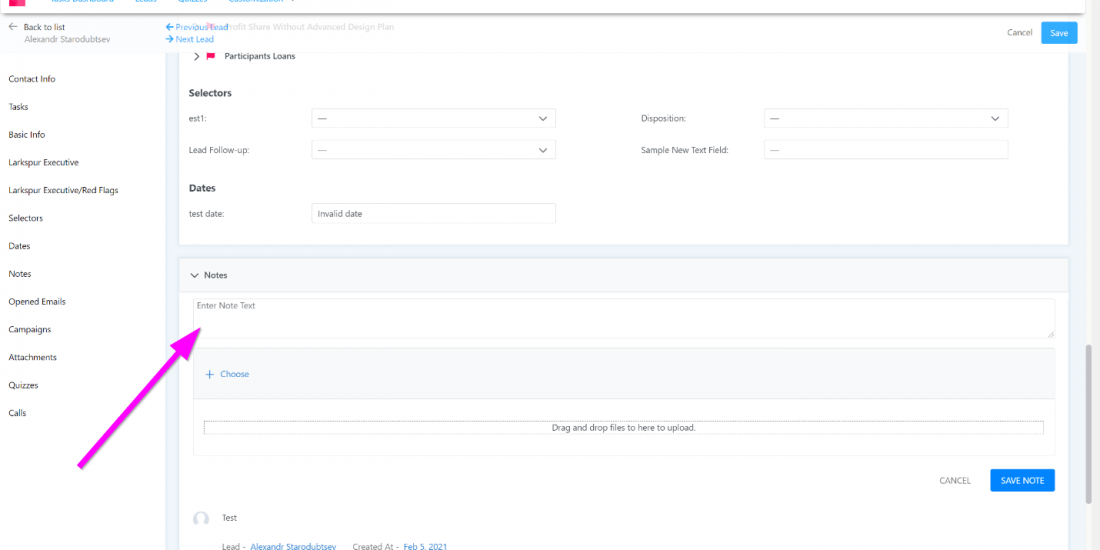Click the blue Save button at top

coord(1059,33)
